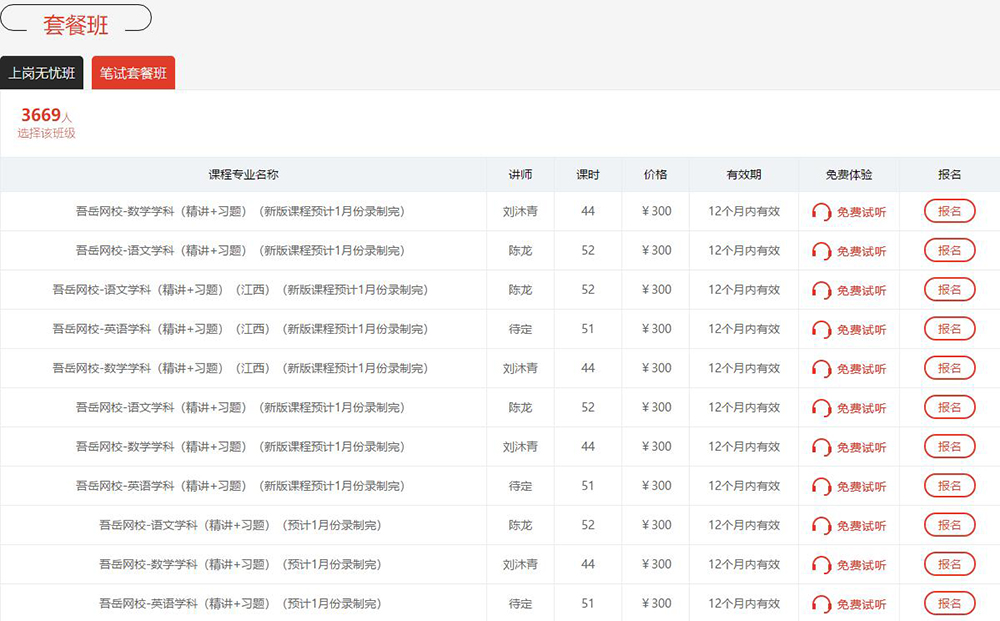Click 报名 for 语文学科 (江西) course

pyautogui.click(x=949, y=289)
